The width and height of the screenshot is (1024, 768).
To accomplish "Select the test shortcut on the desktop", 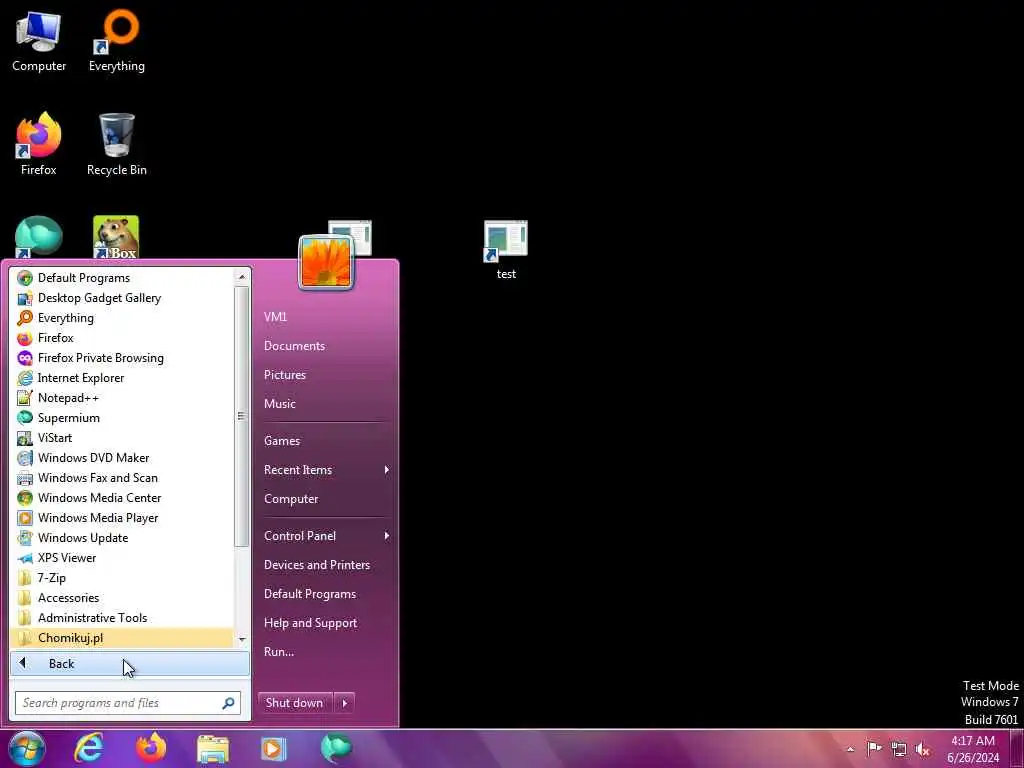I will tap(506, 250).
